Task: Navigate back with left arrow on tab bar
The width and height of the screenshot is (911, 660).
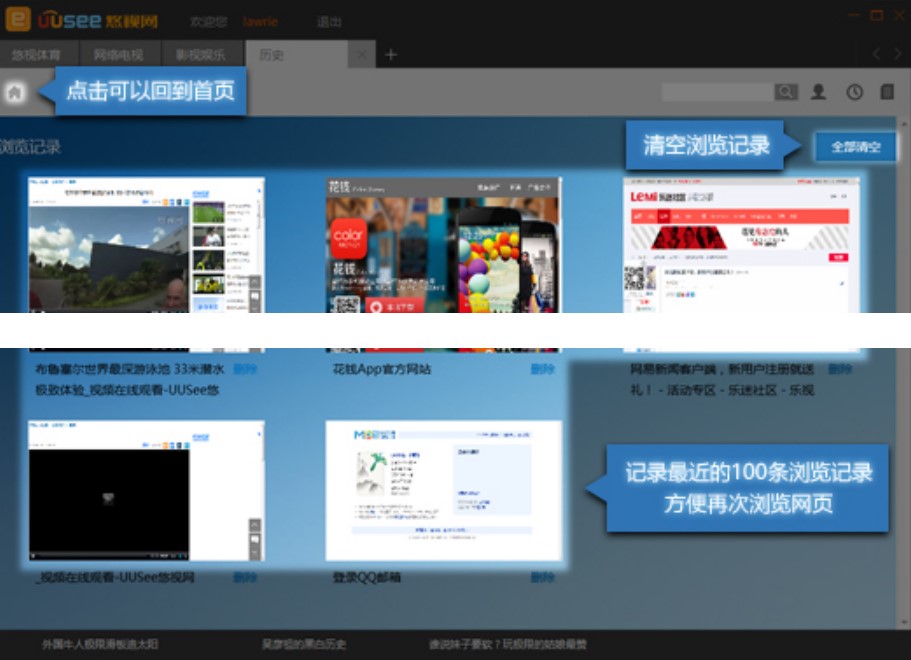Action: click(877, 54)
